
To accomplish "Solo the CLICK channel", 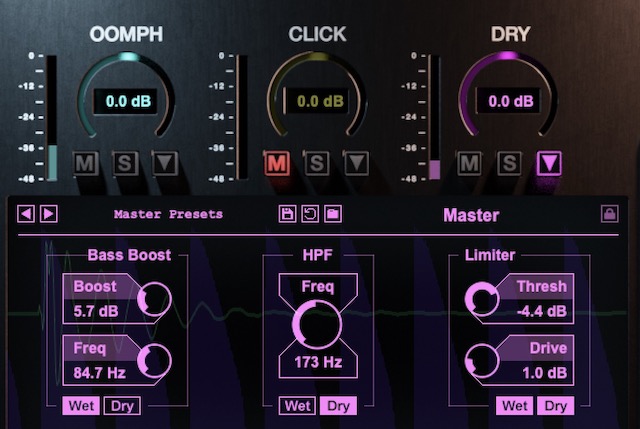I will (317, 163).
